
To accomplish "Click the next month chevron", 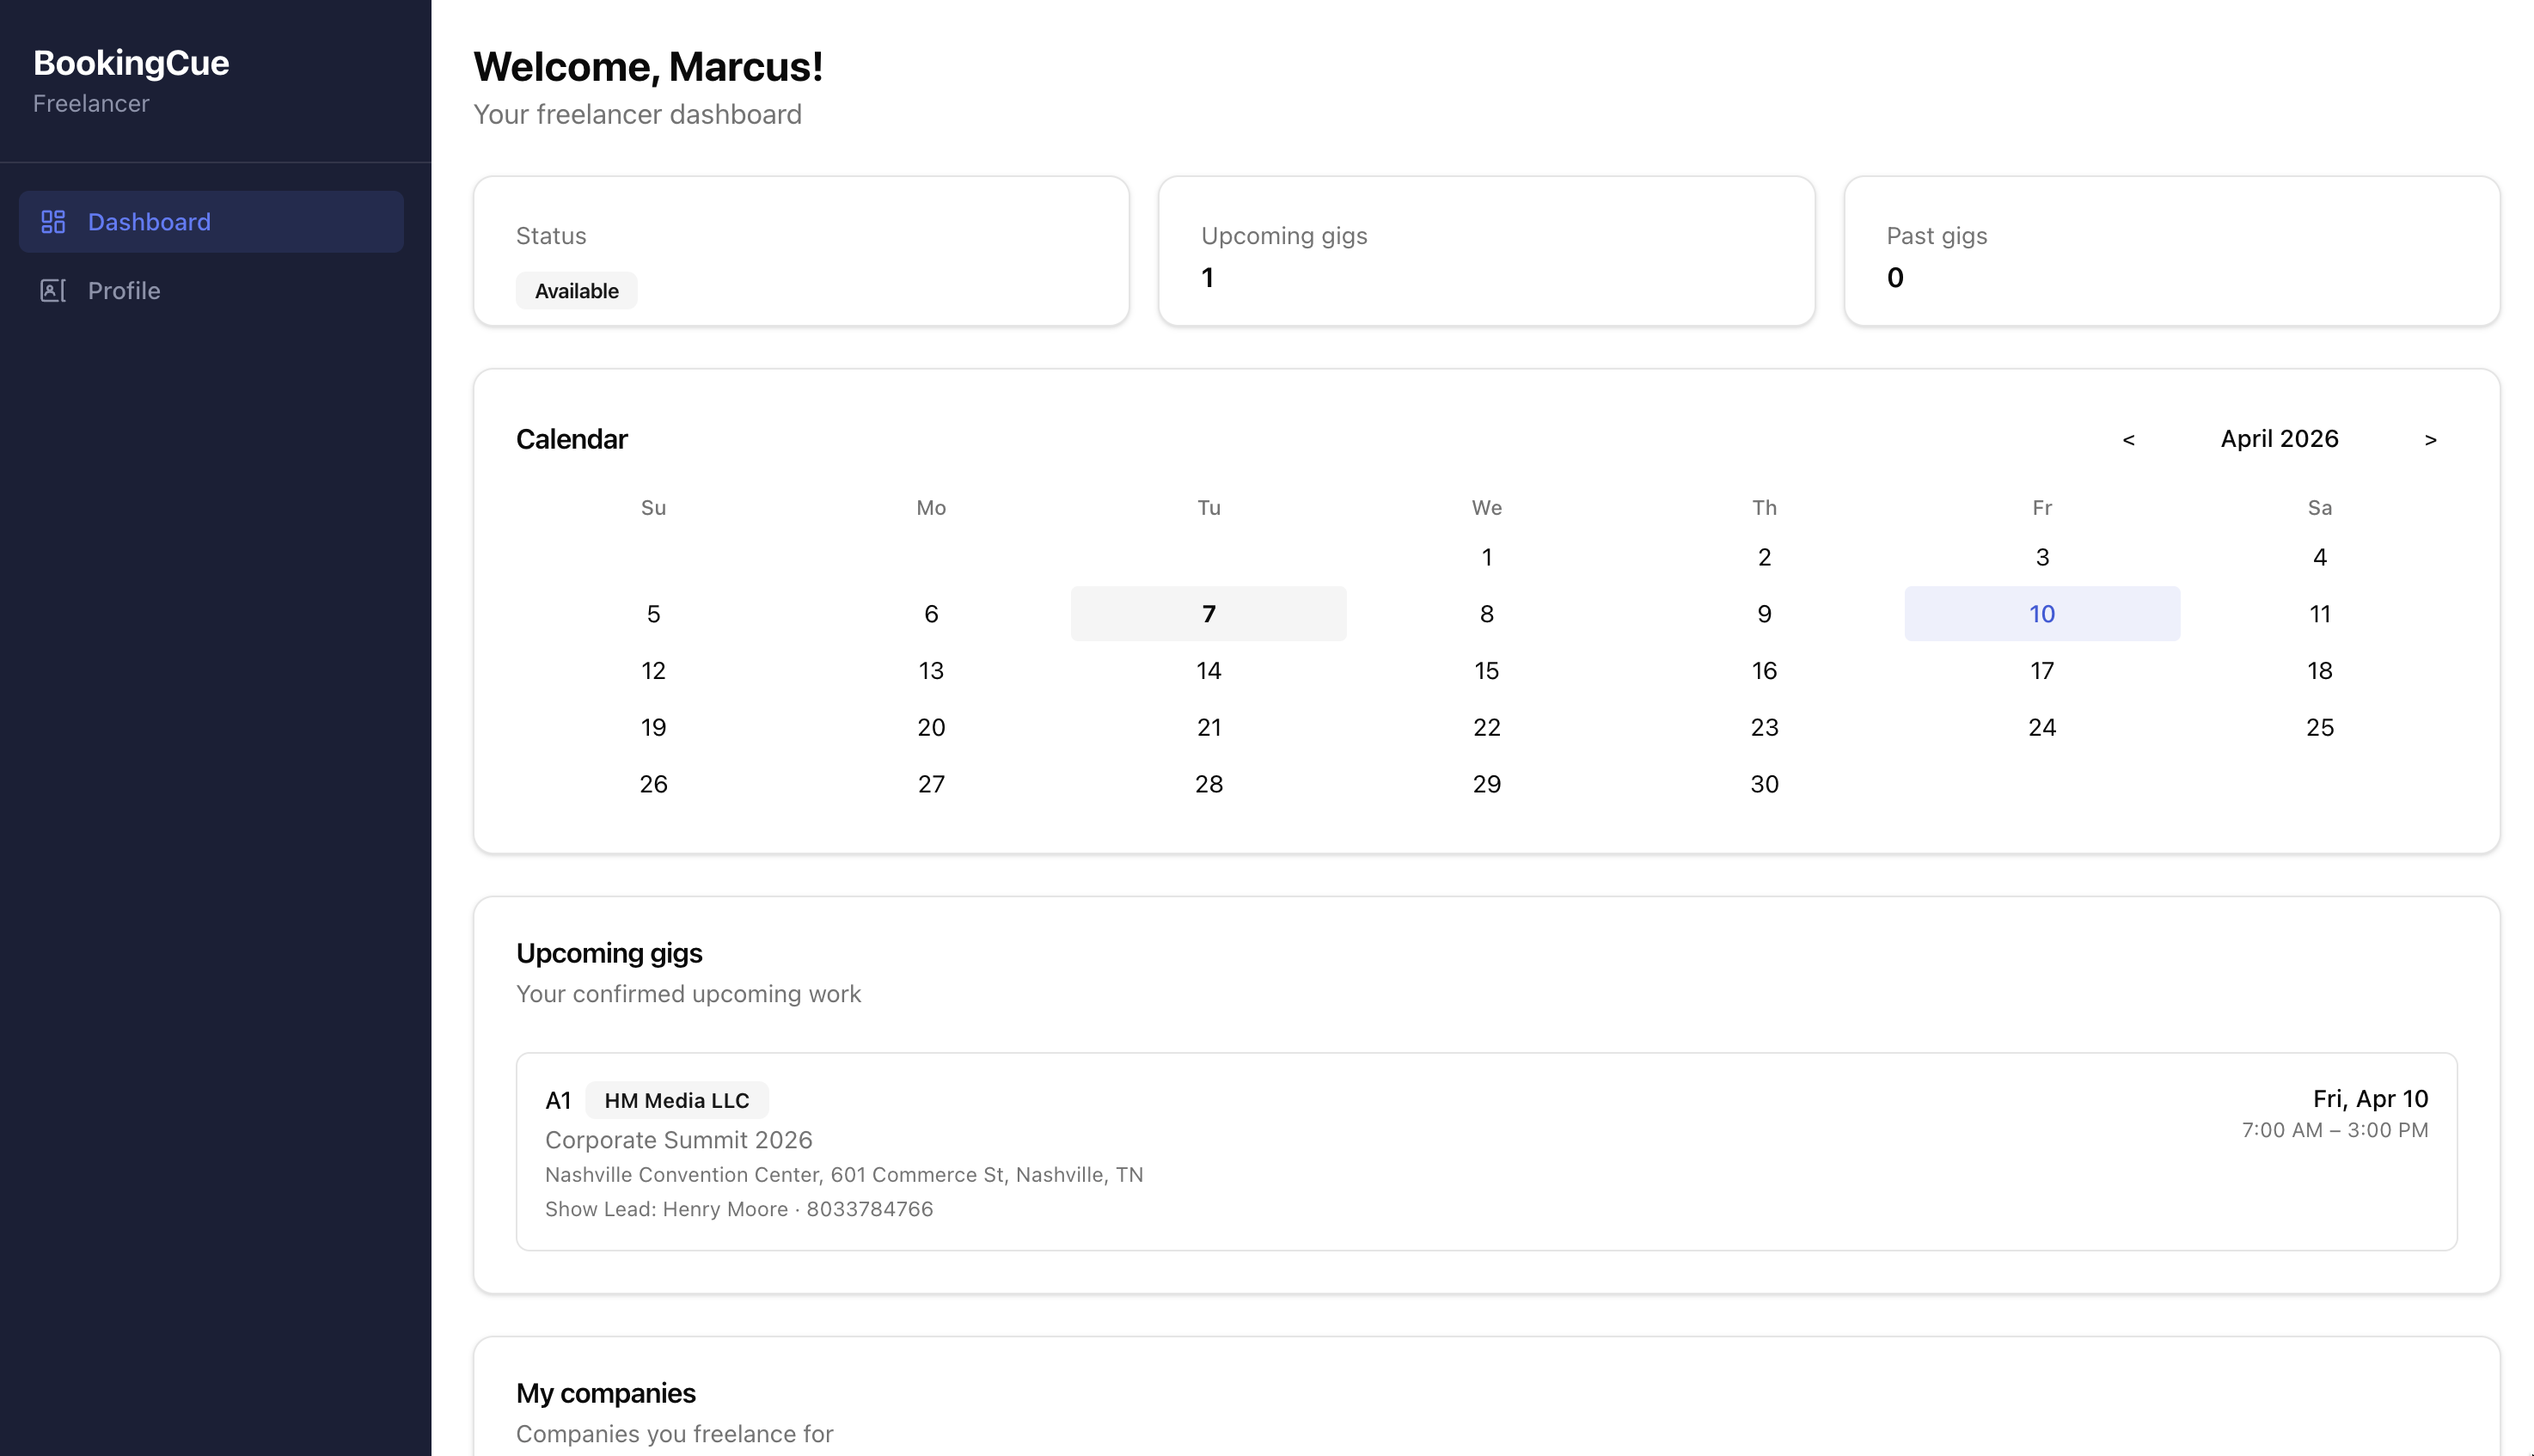I will (x=2430, y=439).
